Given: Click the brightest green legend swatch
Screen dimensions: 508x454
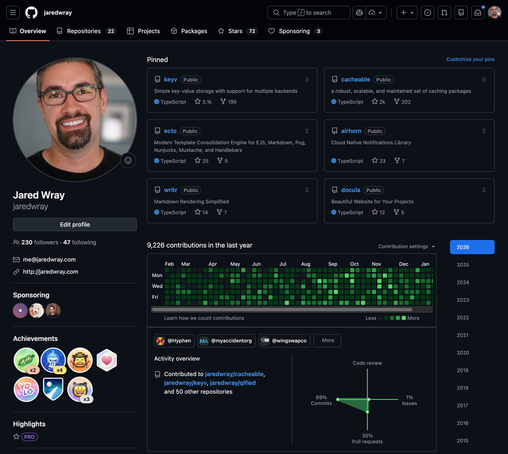Looking at the screenshot, I should [404, 318].
